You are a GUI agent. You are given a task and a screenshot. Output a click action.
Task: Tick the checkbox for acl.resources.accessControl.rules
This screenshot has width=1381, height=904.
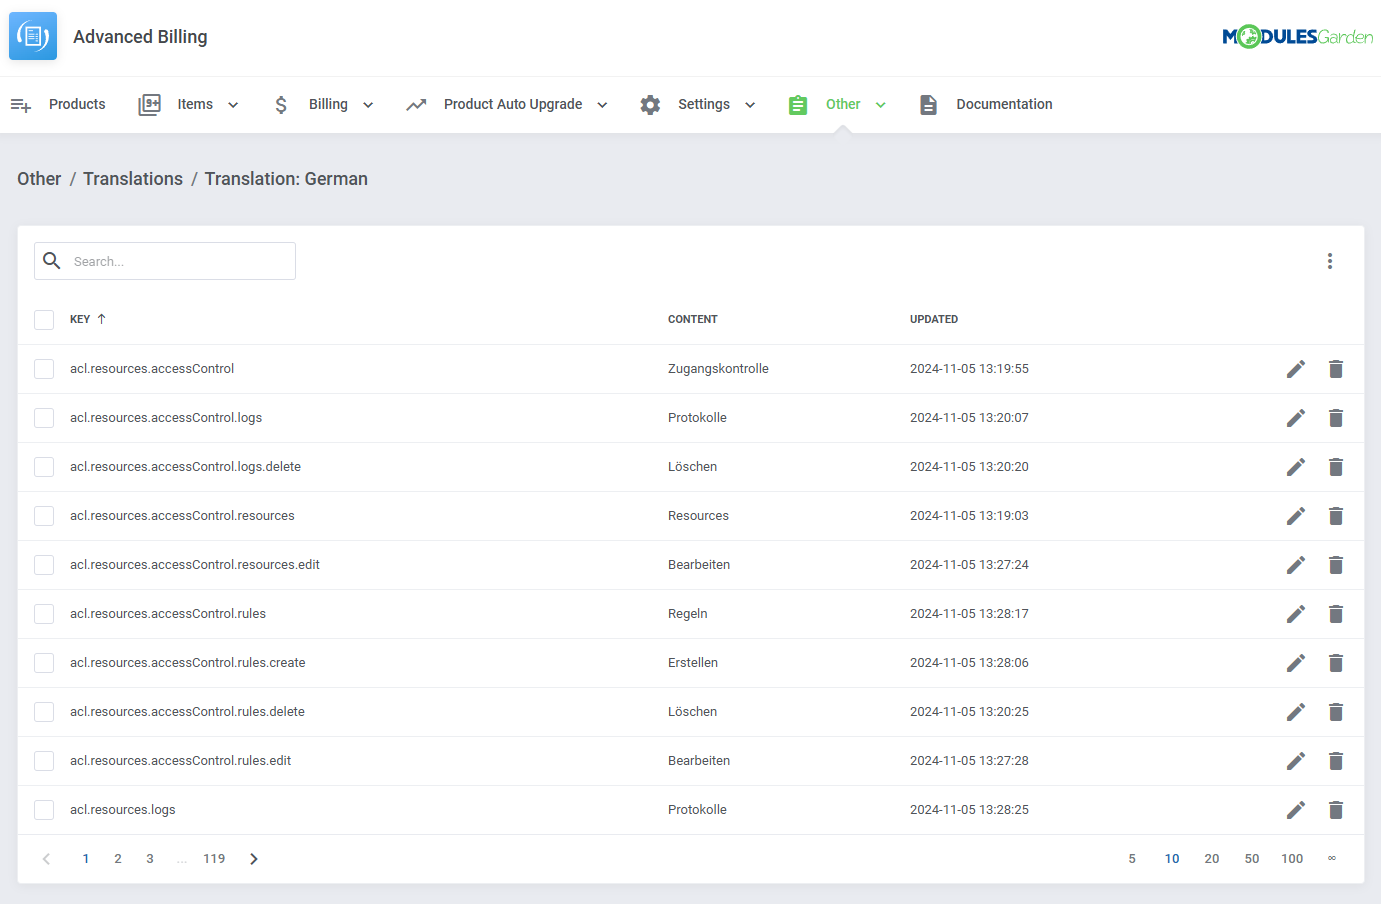[44, 613]
